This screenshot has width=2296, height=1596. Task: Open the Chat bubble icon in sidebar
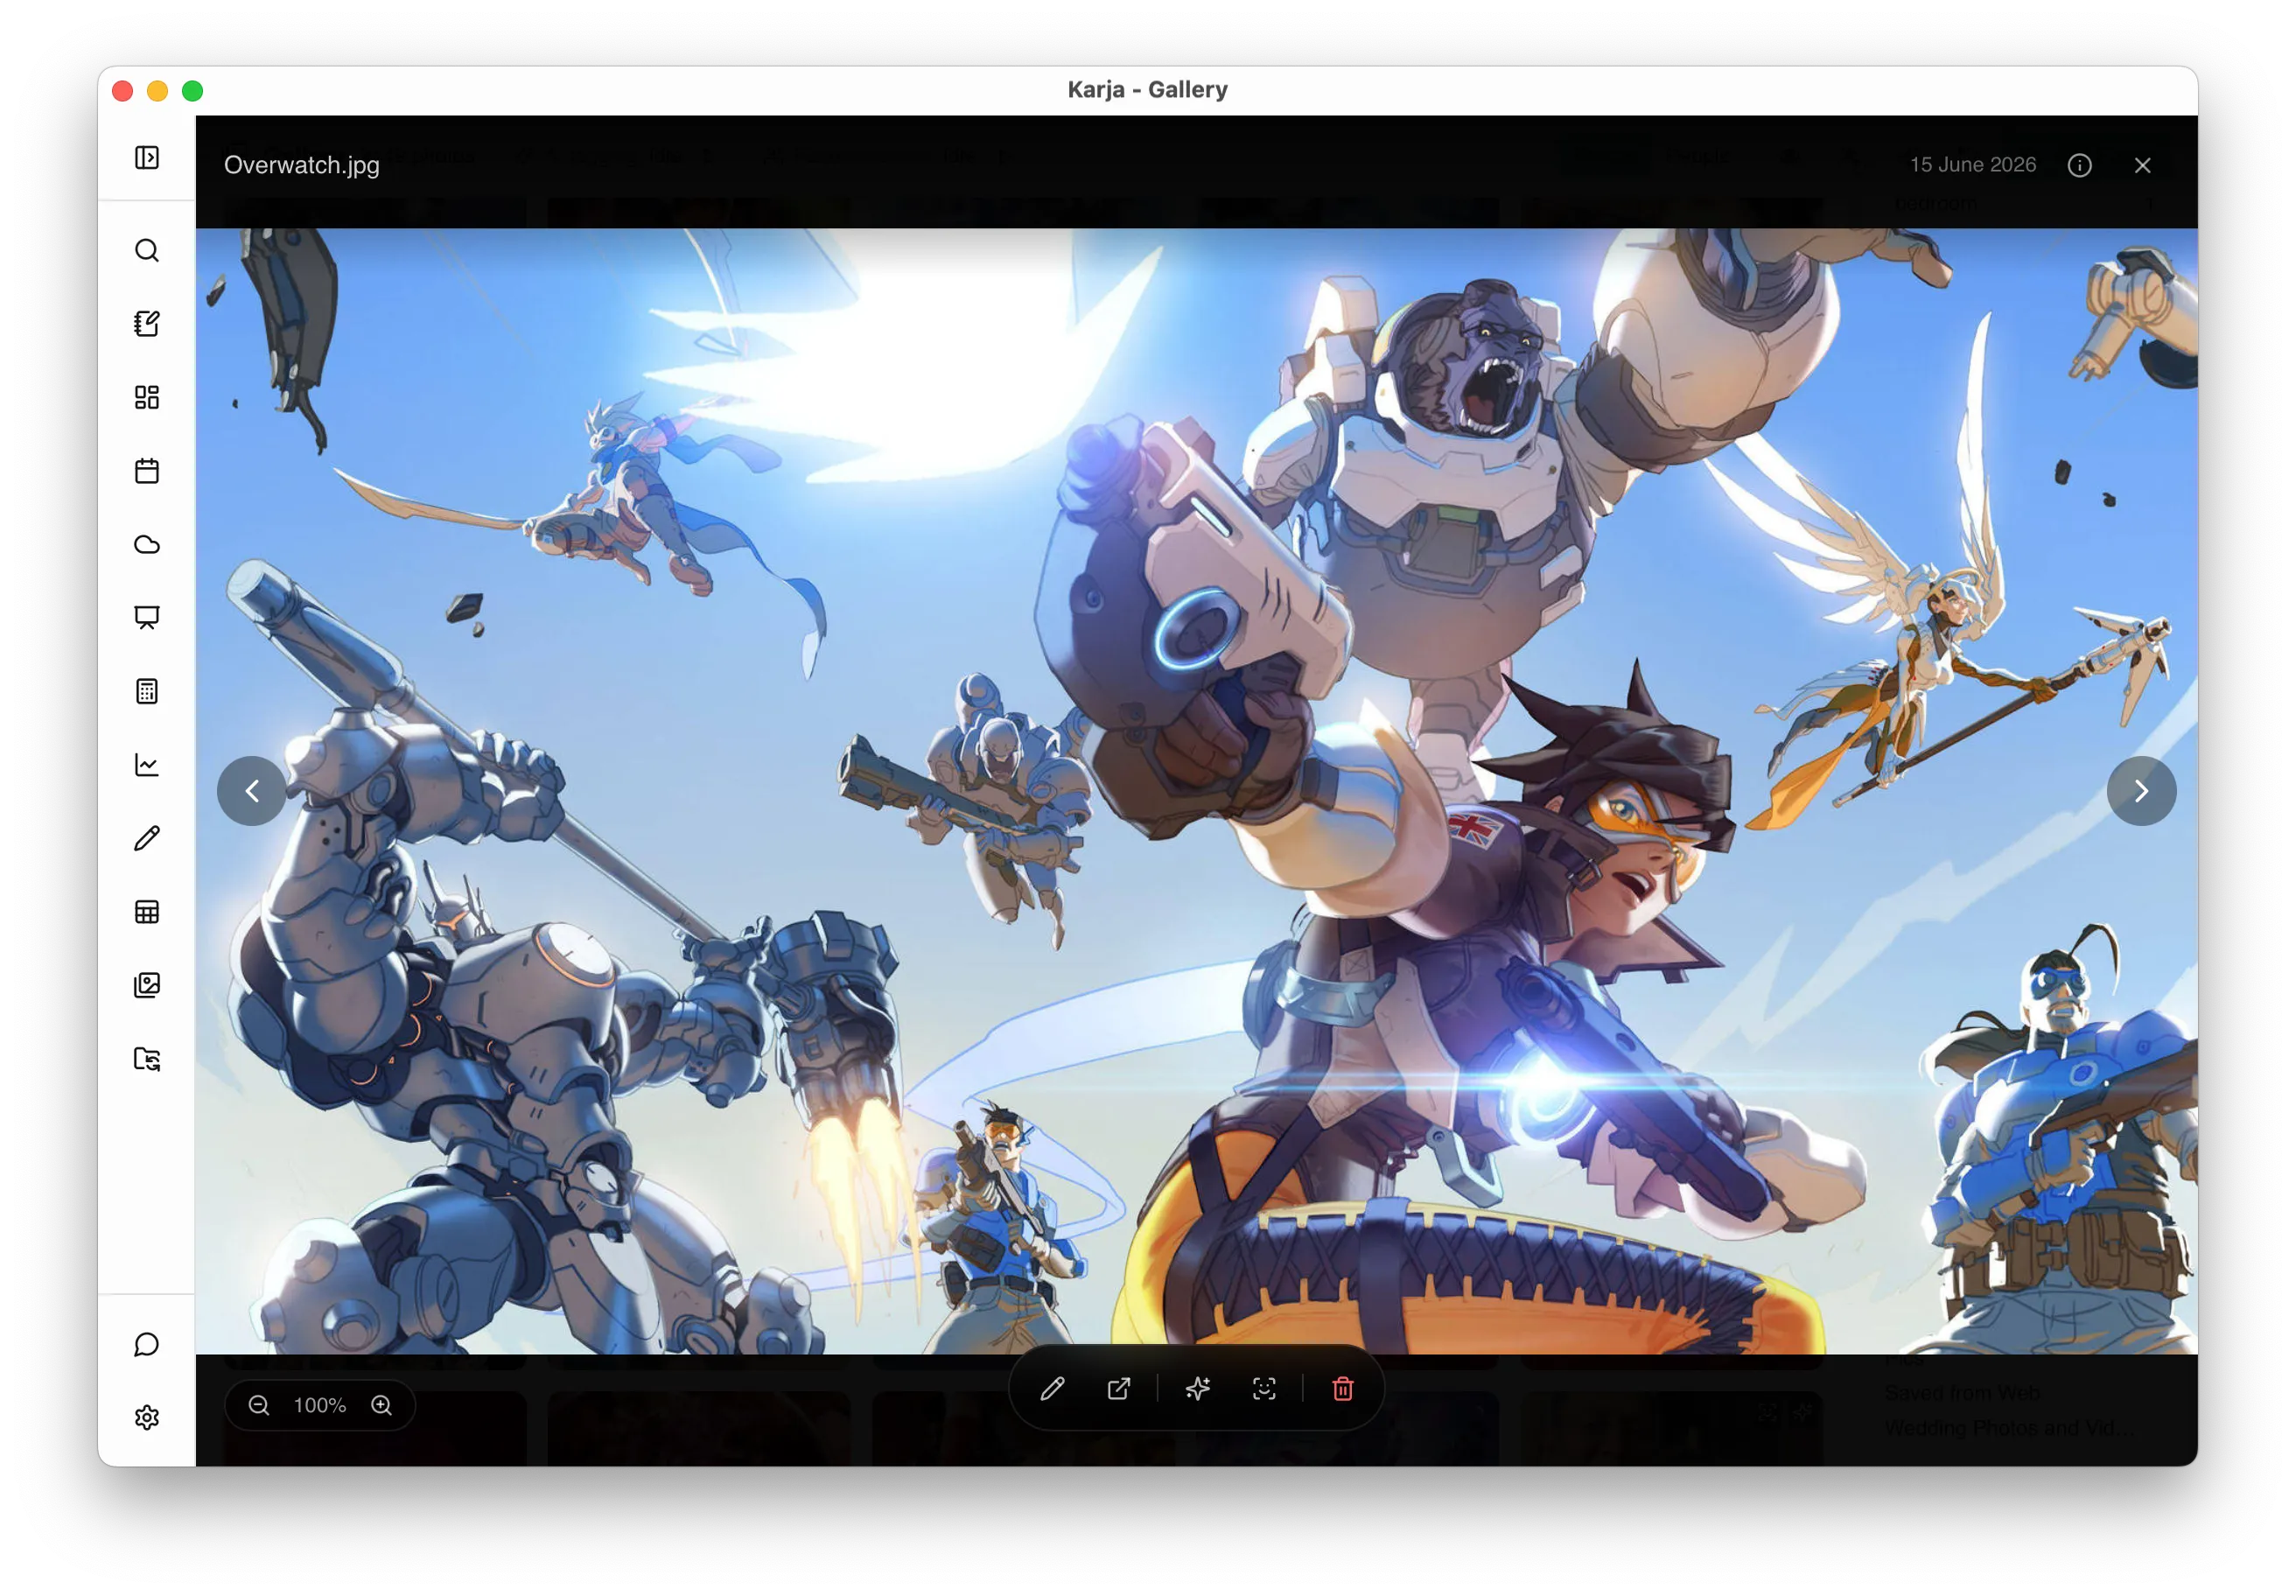pyautogui.click(x=147, y=1345)
